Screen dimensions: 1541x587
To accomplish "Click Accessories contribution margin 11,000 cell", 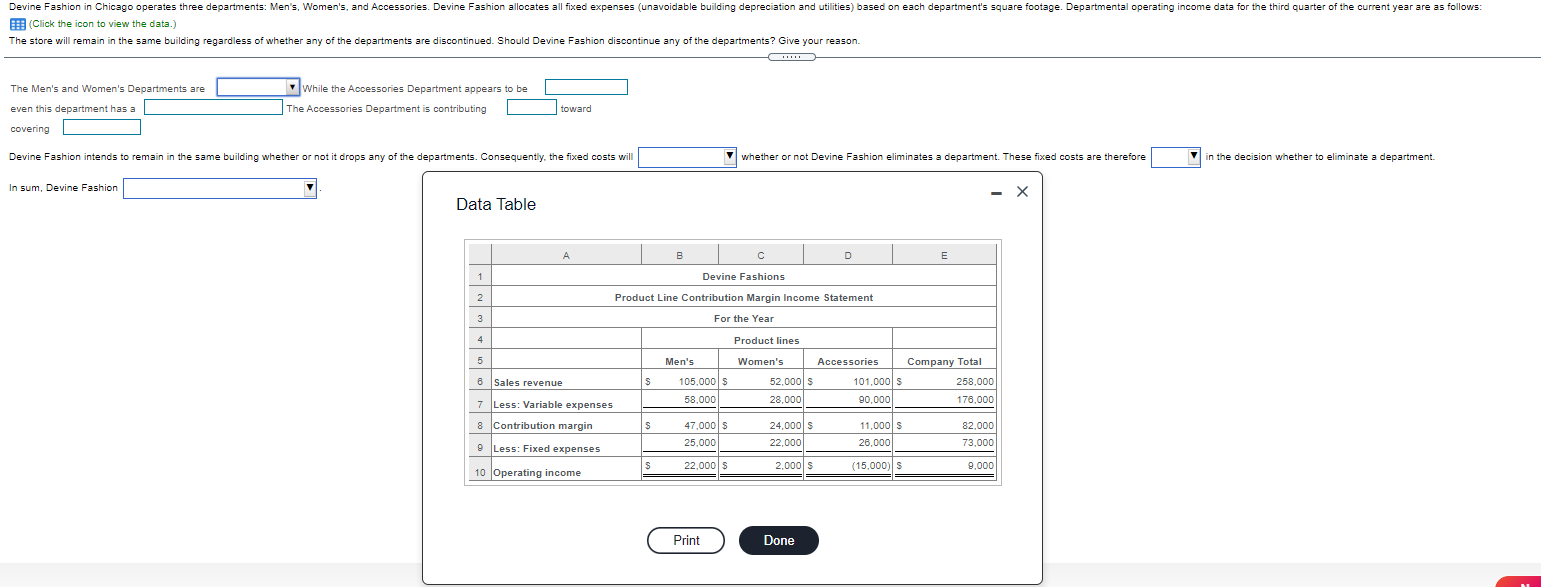I will 848,425.
